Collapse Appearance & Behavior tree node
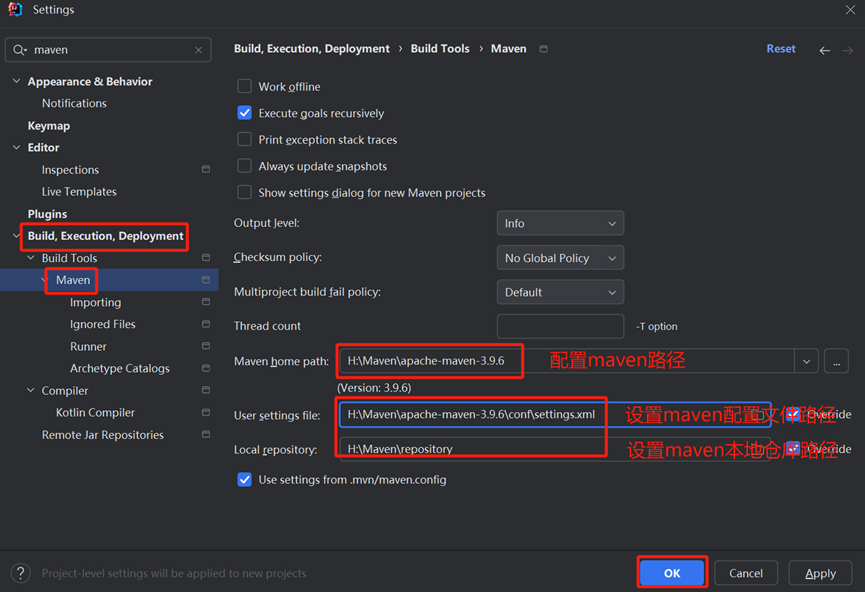 pyautogui.click(x=17, y=81)
